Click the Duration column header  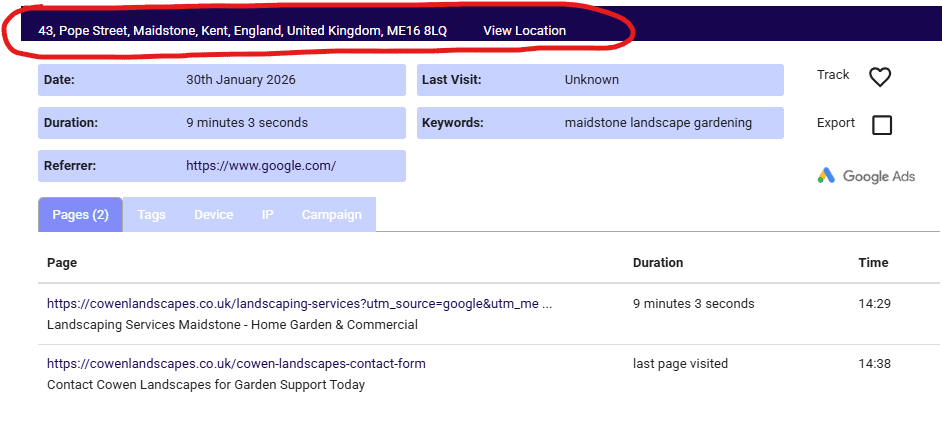point(658,263)
